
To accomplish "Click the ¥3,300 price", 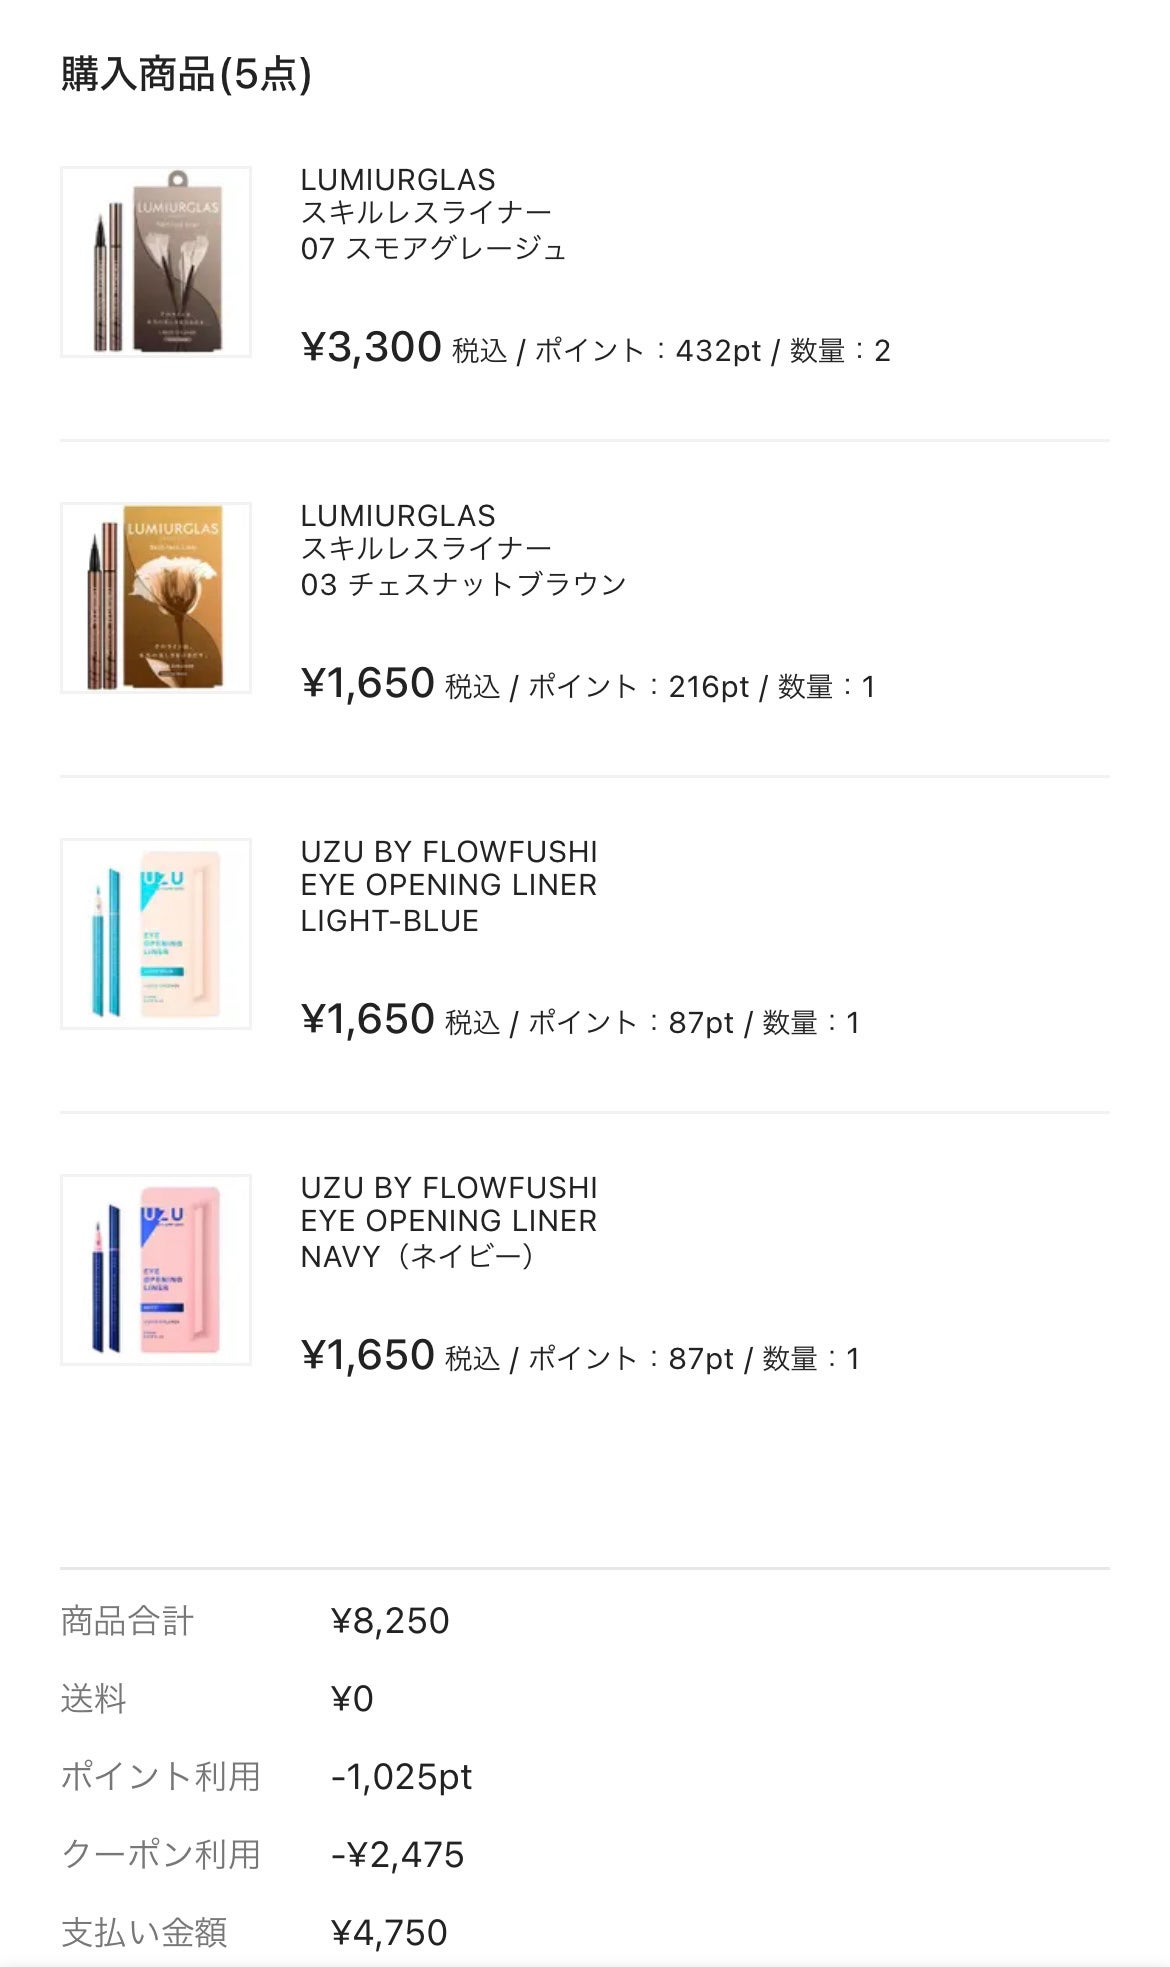I will [x=371, y=348].
